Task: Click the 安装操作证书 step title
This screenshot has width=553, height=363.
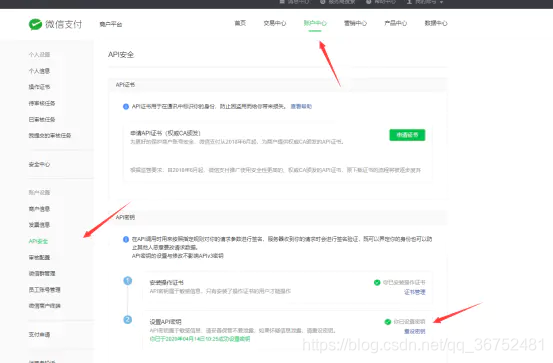Action: pos(166,283)
